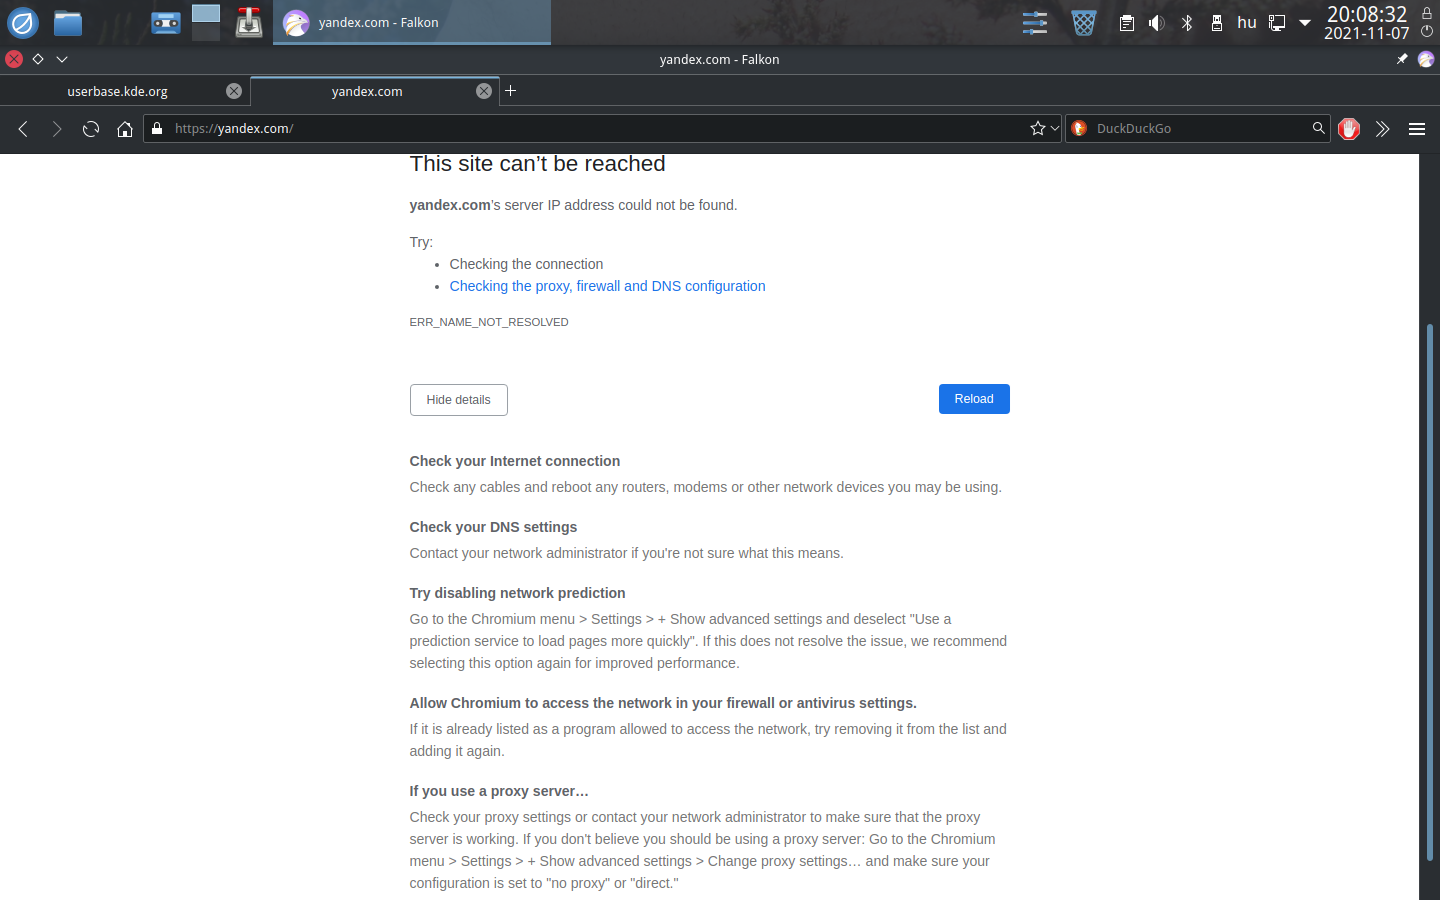Open the proxy, firewall and DNS configuration link
The width and height of the screenshot is (1440, 900).
click(607, 286)
